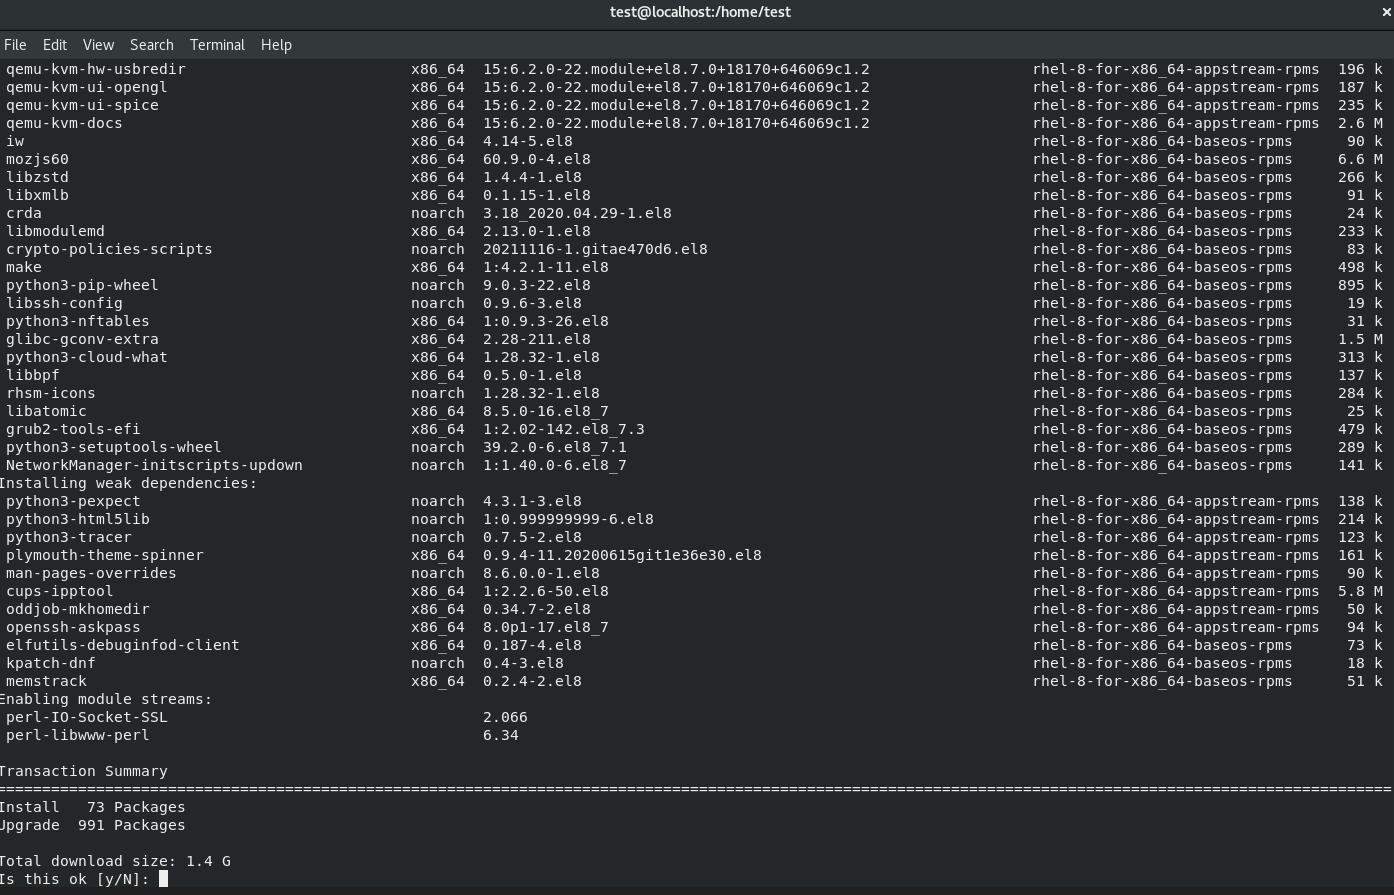Open the Edit menu

(55, 45)
